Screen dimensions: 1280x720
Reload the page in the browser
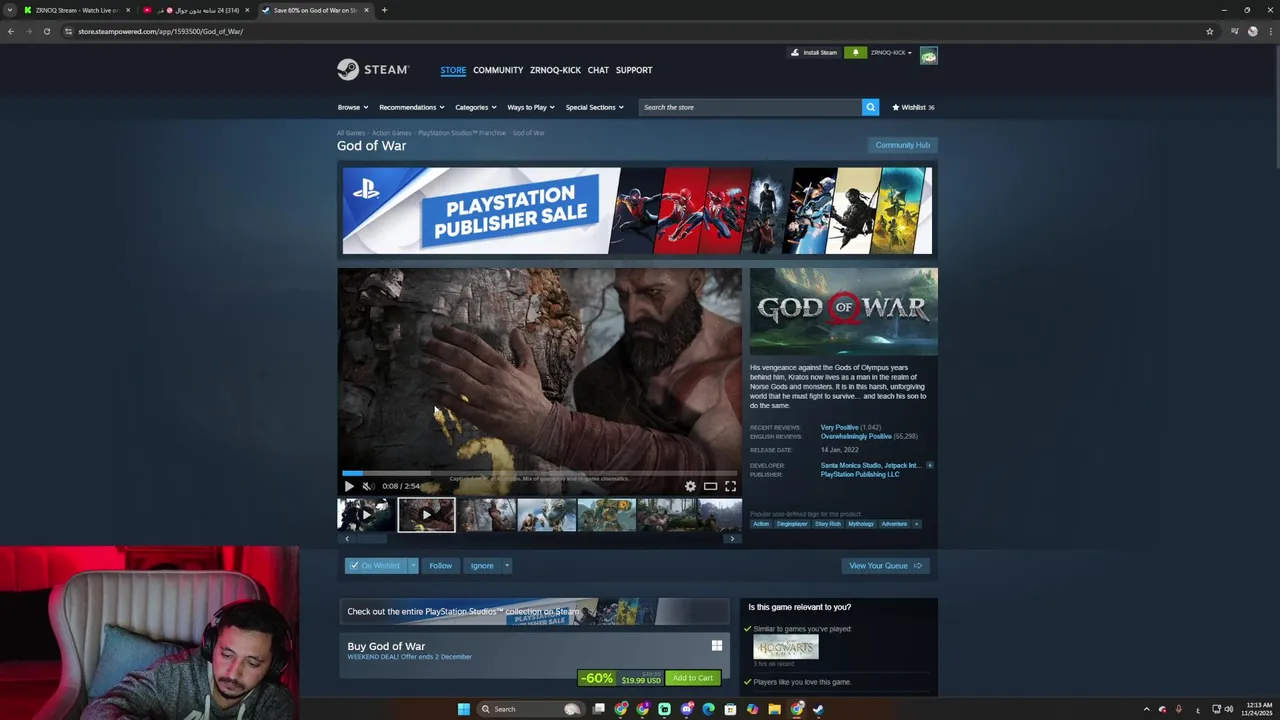pyautogui.click(x=46, y=31)
